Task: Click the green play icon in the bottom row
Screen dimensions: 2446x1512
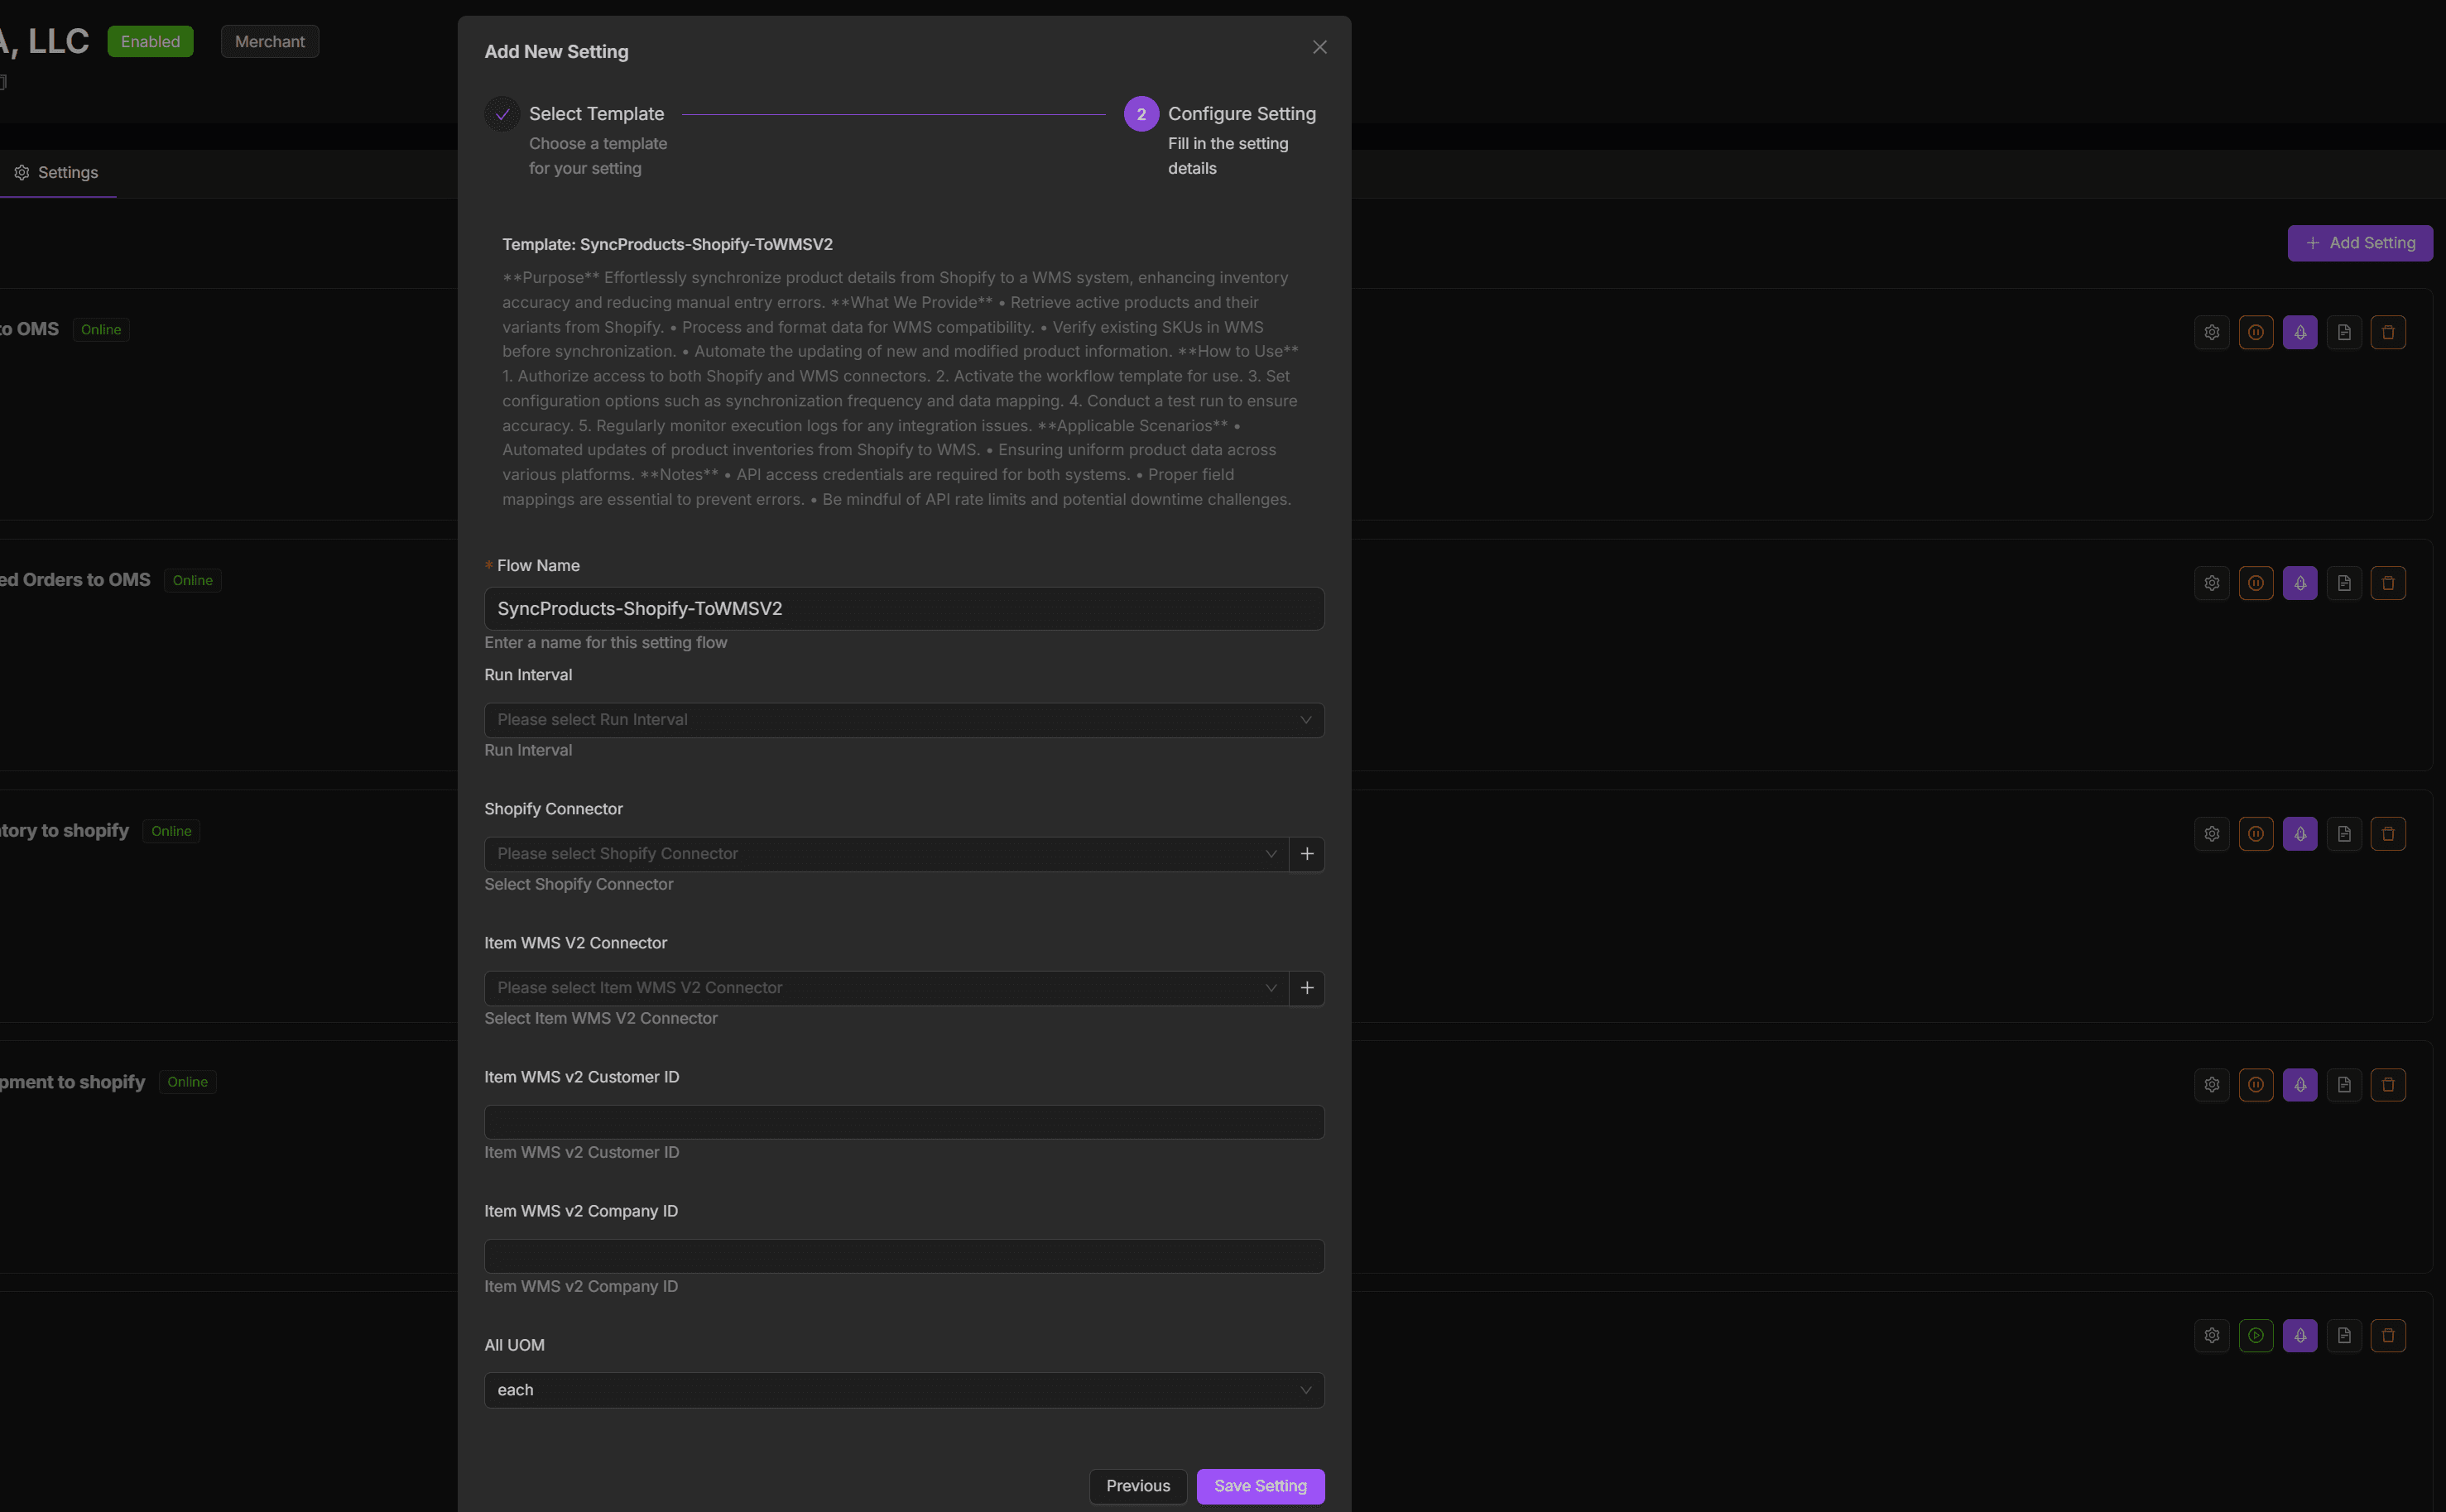Action: pyautogui.click(x=2255, y=1336)
